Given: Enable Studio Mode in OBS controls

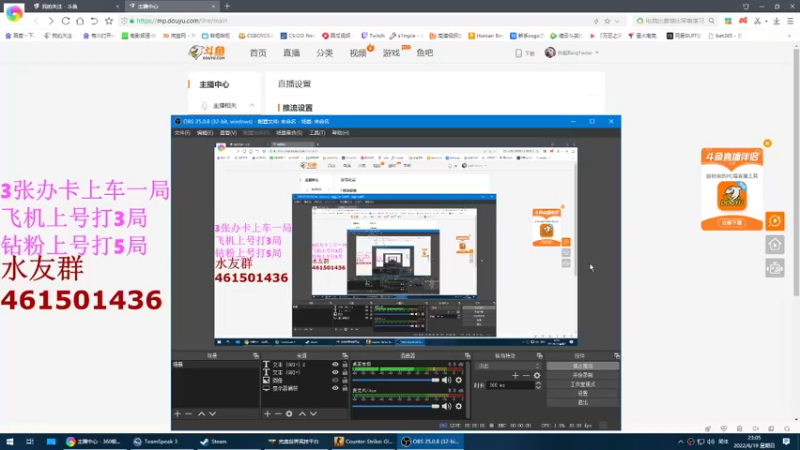Looking at the screenshot, I should (583, 384).
